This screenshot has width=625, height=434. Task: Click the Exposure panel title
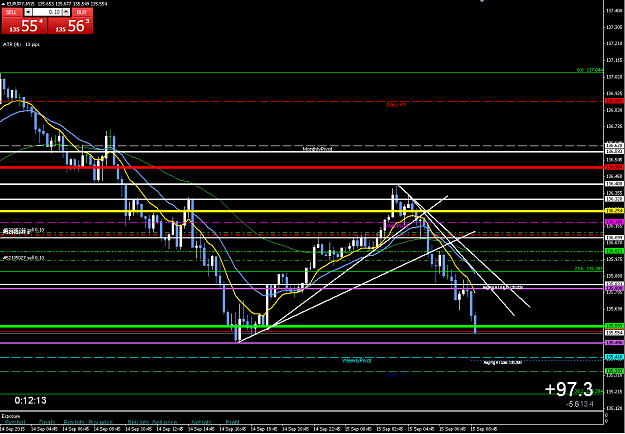pos(9,415)
